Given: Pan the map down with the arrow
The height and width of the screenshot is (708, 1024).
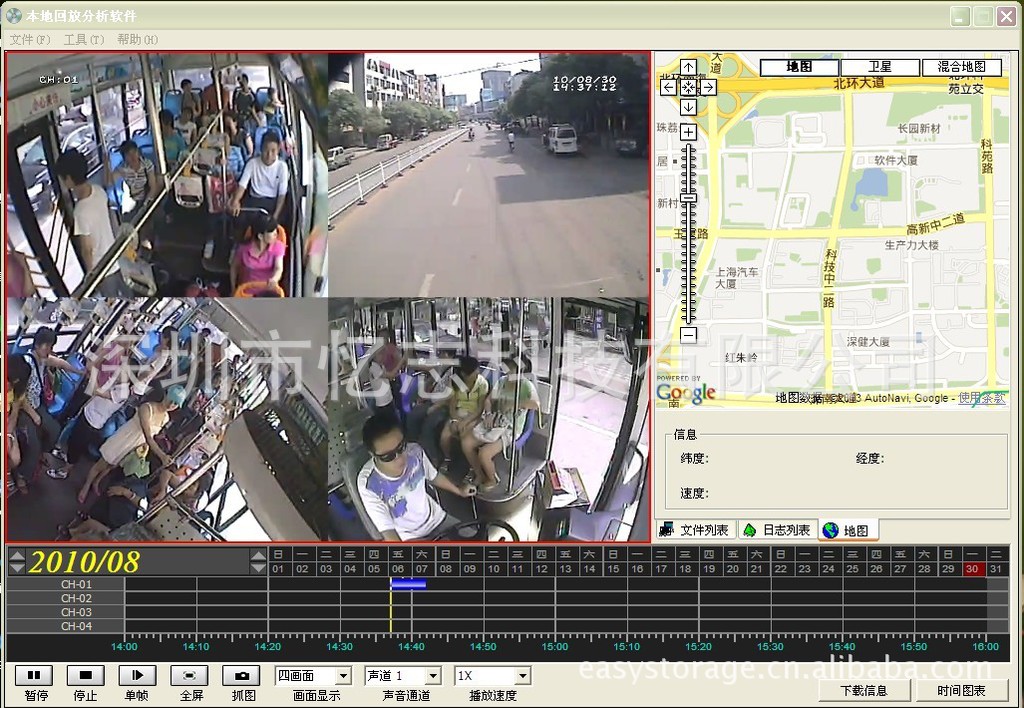Looking at the screenshot, I should click(x=688, y=107).
